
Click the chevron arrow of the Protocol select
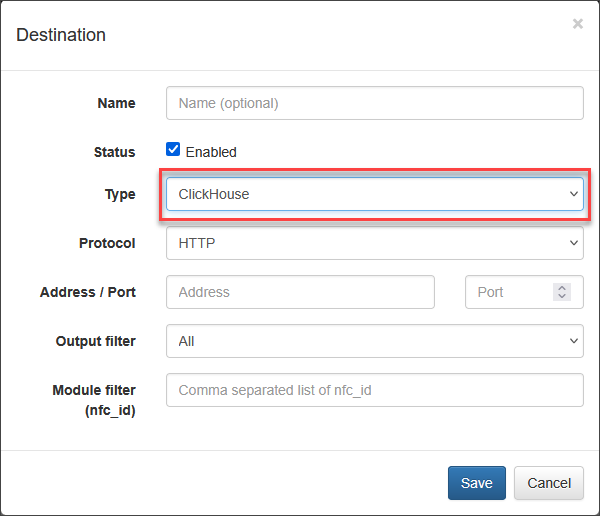(574, 243)
